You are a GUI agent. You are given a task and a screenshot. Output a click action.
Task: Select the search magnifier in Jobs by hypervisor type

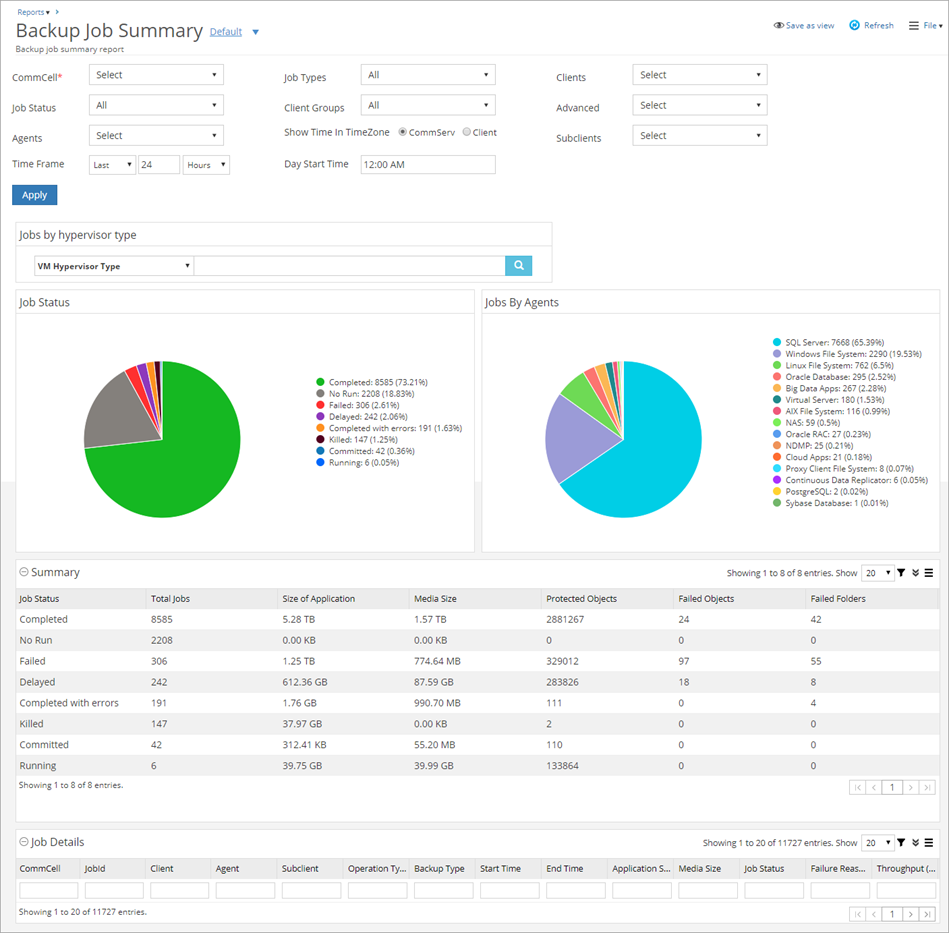coord(518,265)
